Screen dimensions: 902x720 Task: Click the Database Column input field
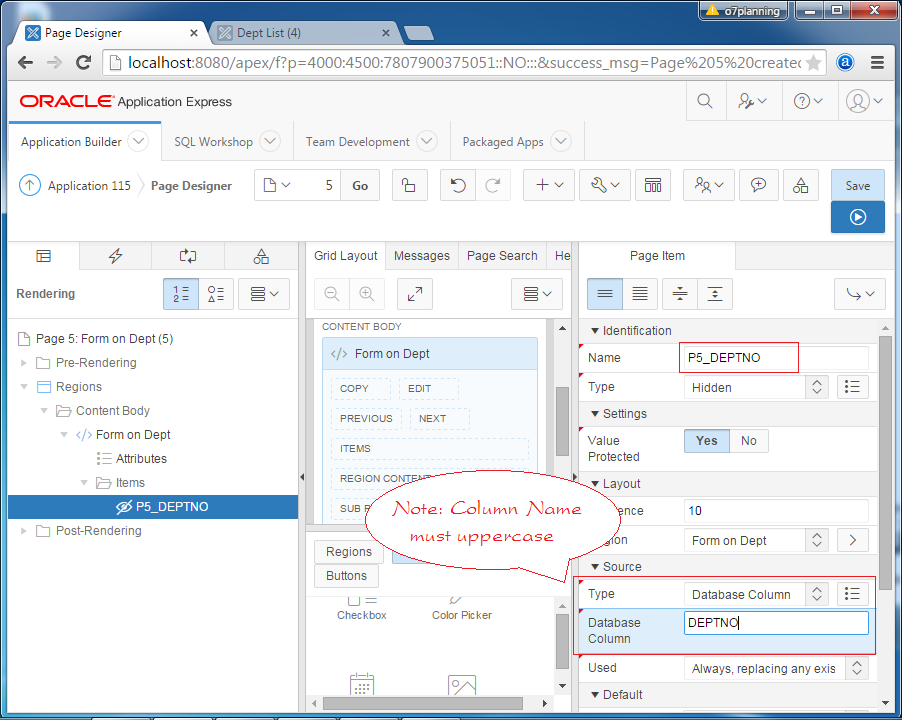tap(776, 623)
